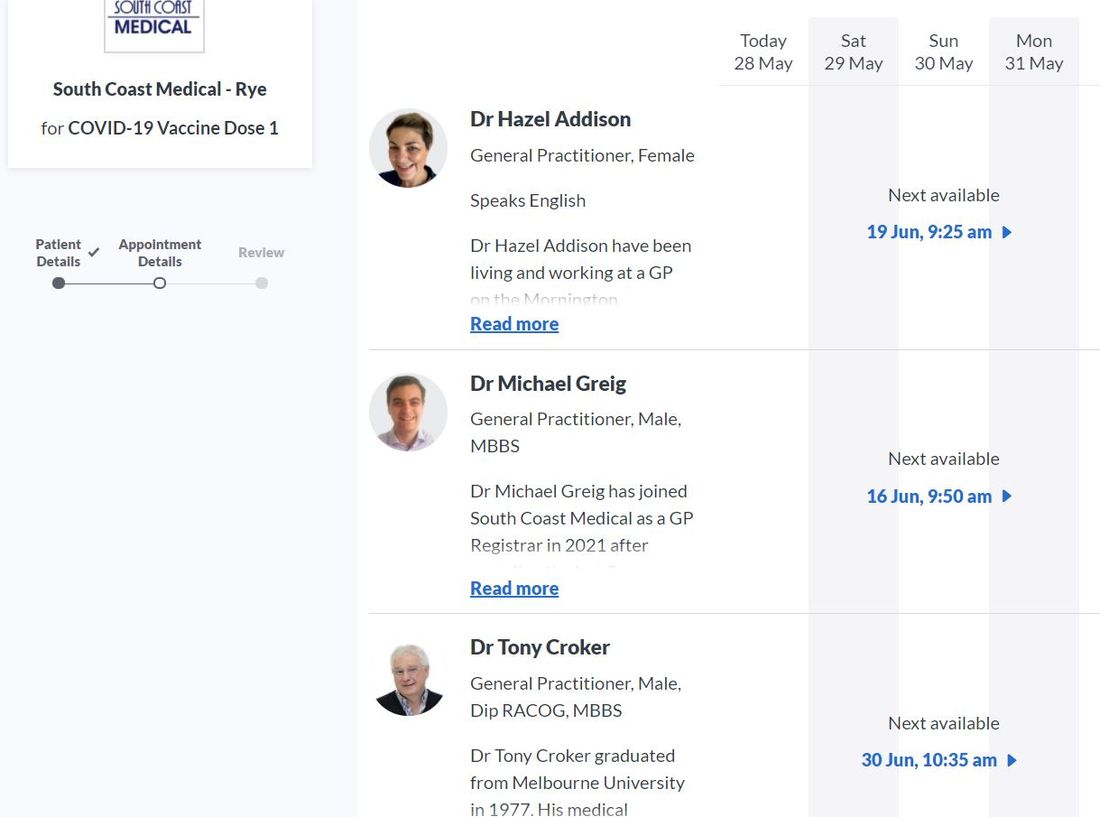
Task: Click the COVID-19 Vaccine Dose 1 text
Action: point(173,128)
